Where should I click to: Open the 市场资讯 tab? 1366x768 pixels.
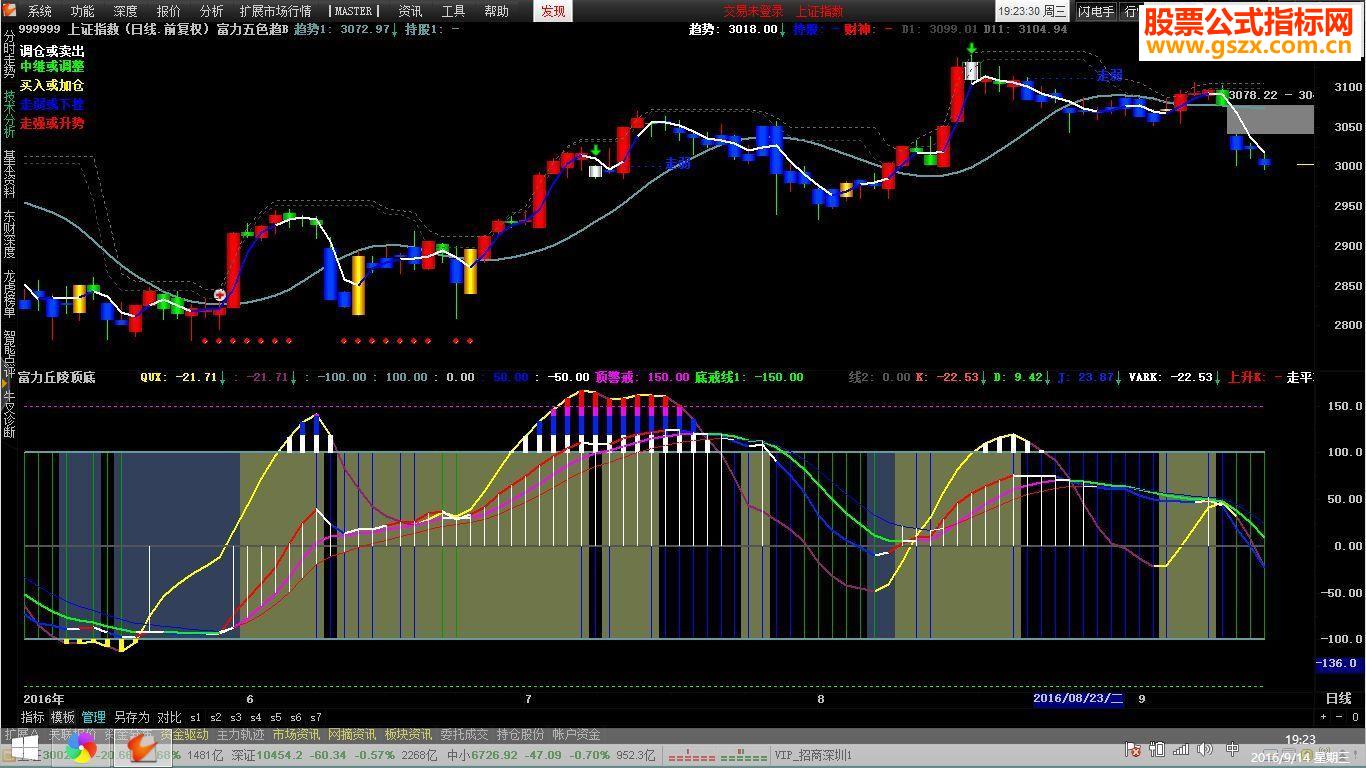click(x=296, y=734)
